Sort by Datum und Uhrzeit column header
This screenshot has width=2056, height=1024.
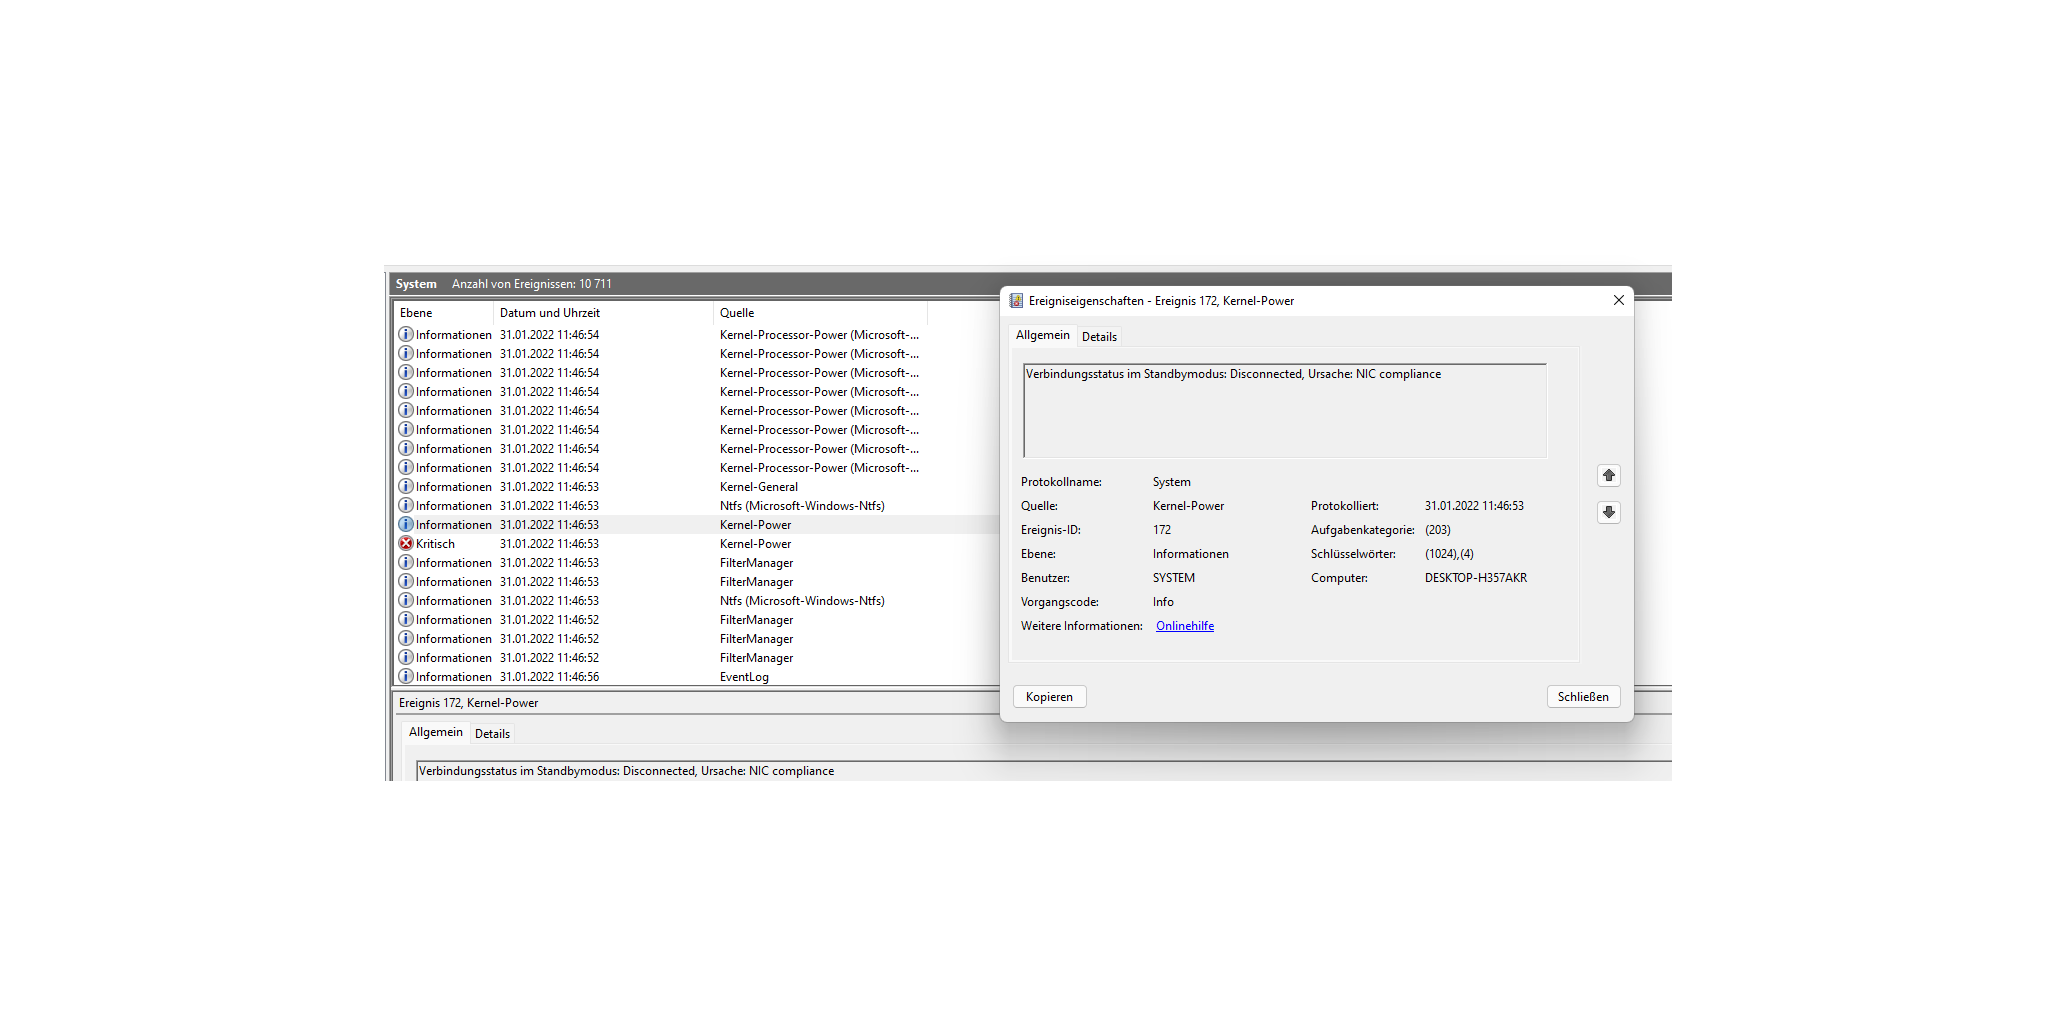click(604, 313)
